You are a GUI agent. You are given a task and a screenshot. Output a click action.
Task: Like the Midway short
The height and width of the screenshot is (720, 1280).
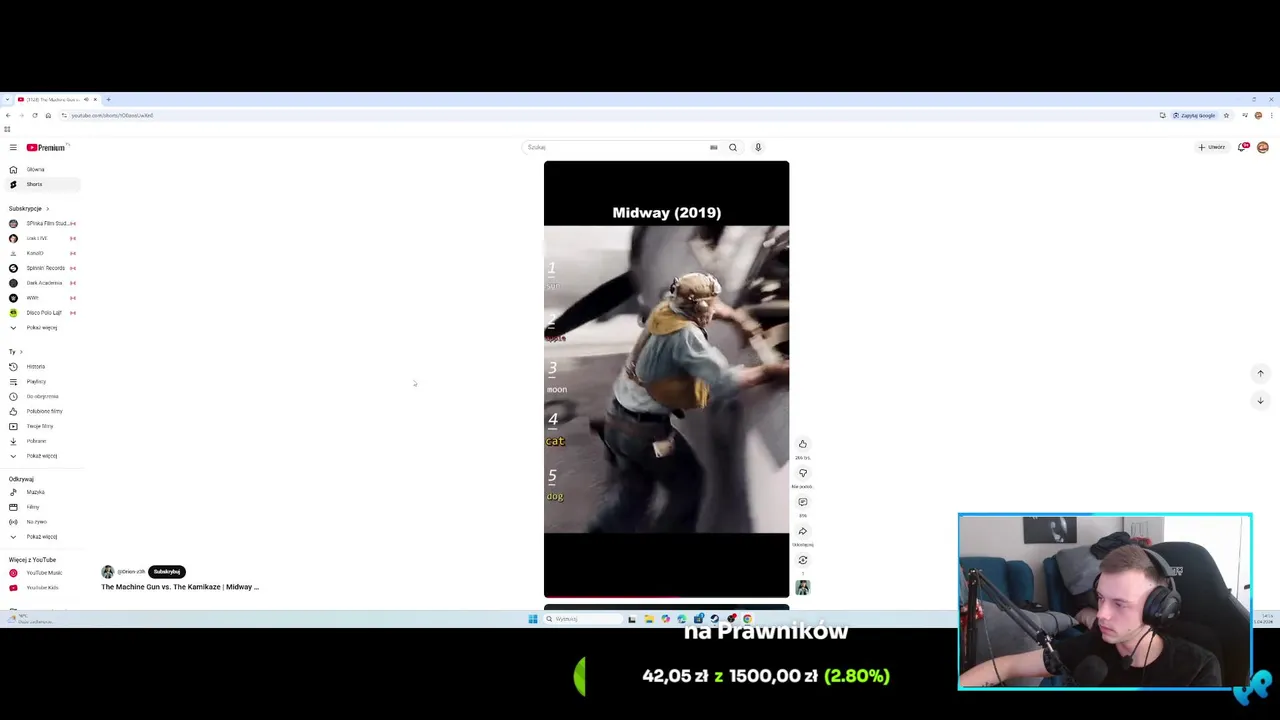click(x=802, y=444)
